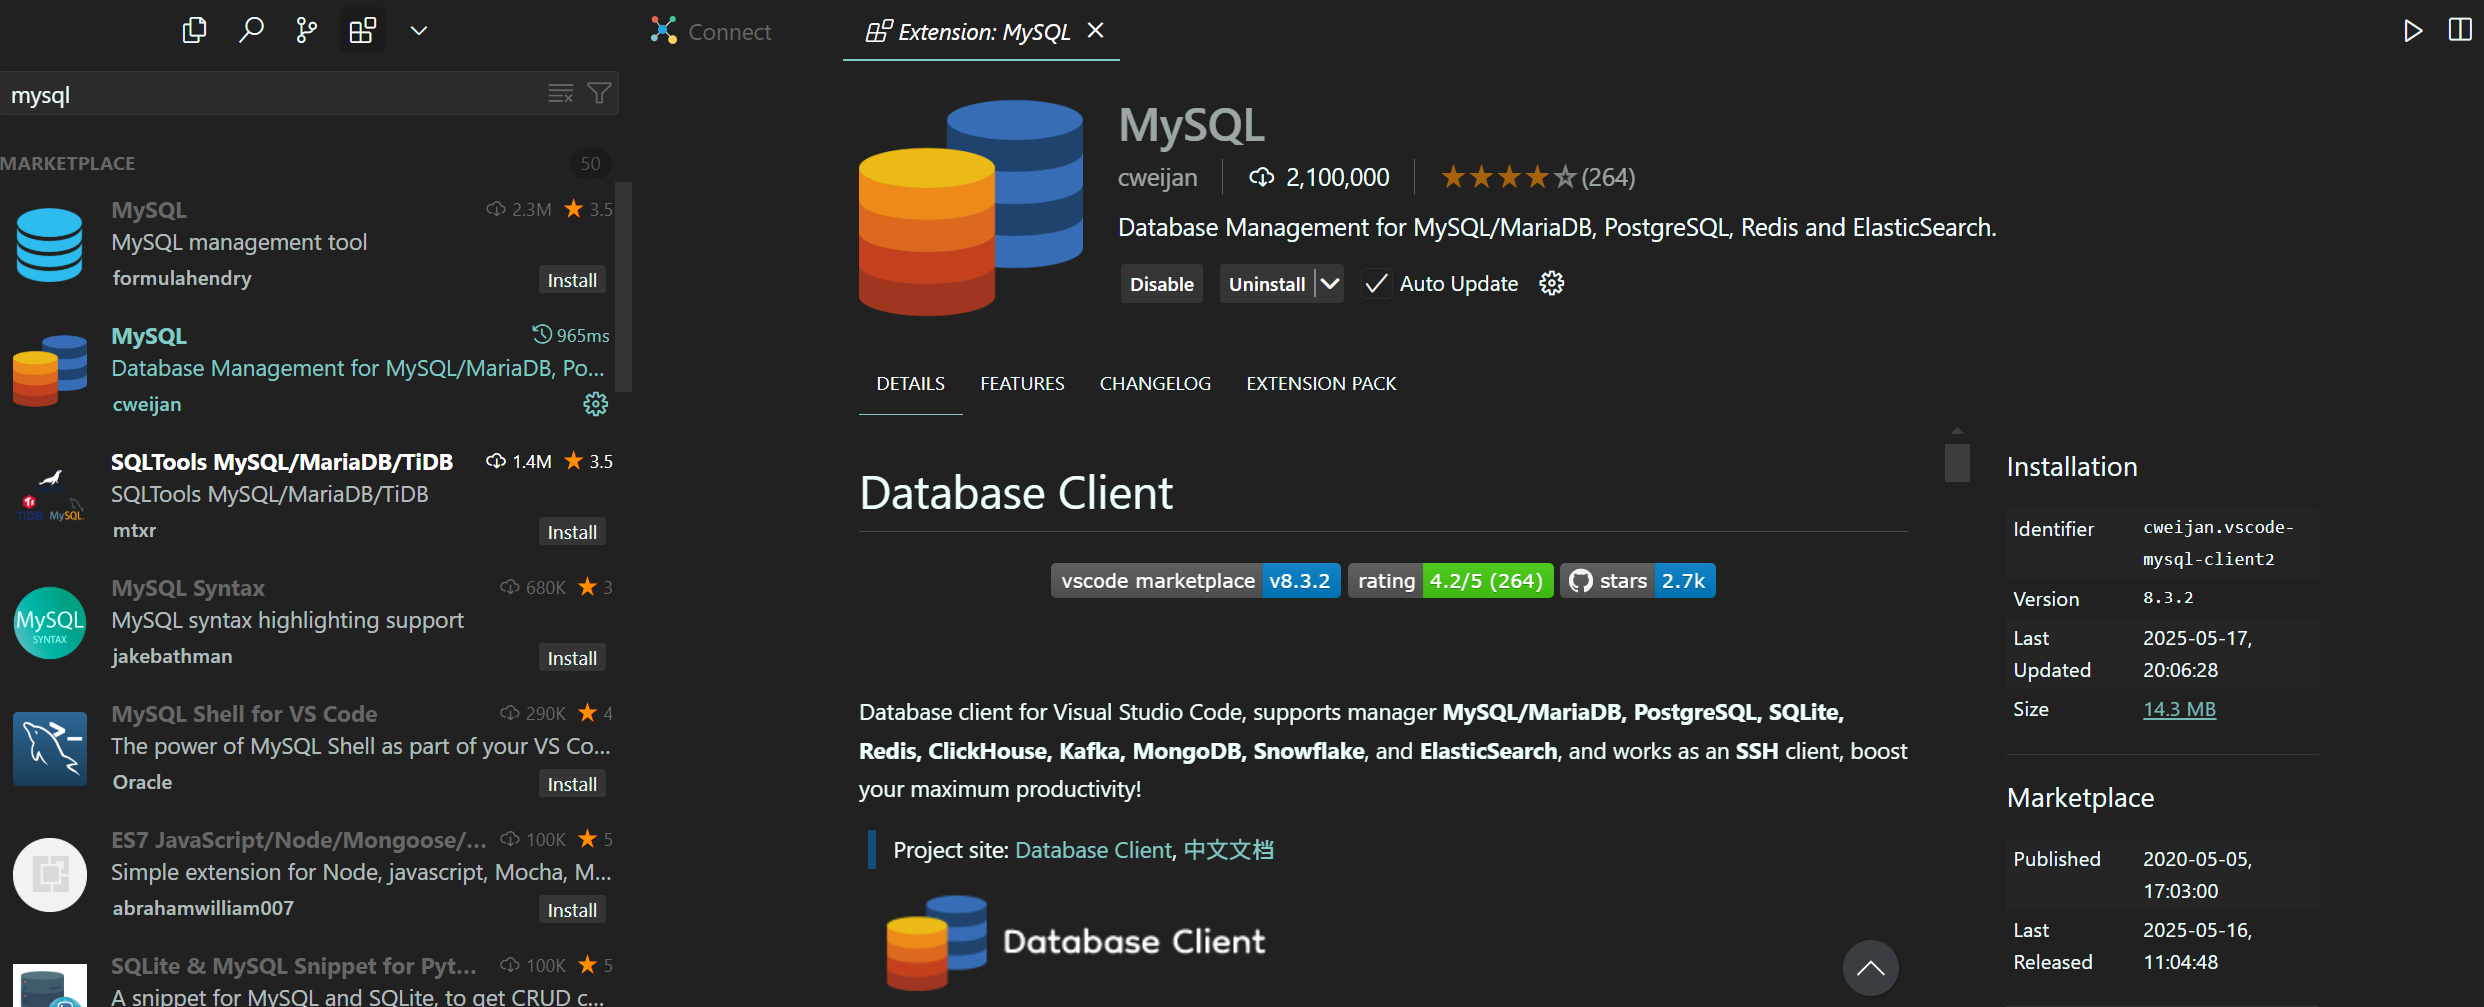This screenshot has height=1007, width=2484.
Task: Open MySQL Syntax title in list
Action: click(188, 588)
